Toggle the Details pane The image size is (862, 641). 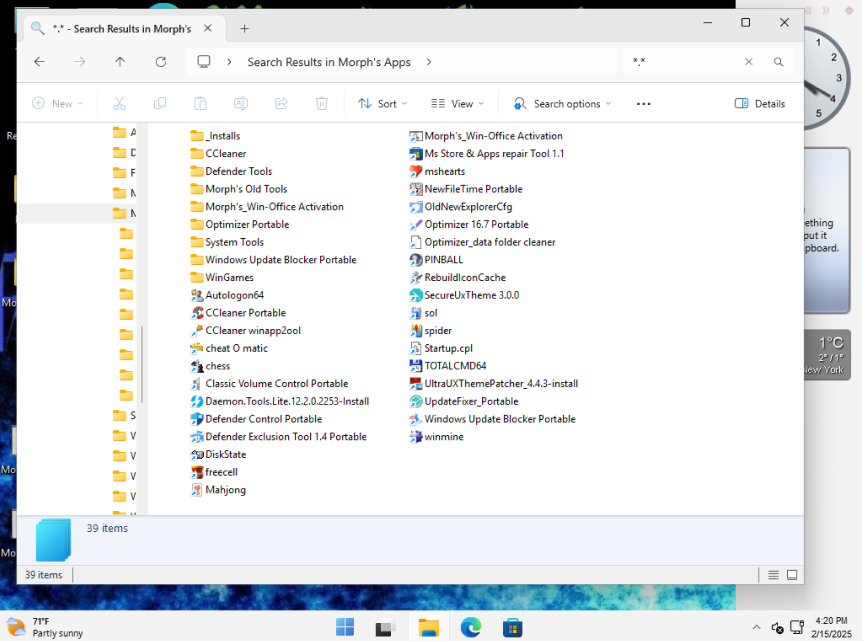[760, 103]
